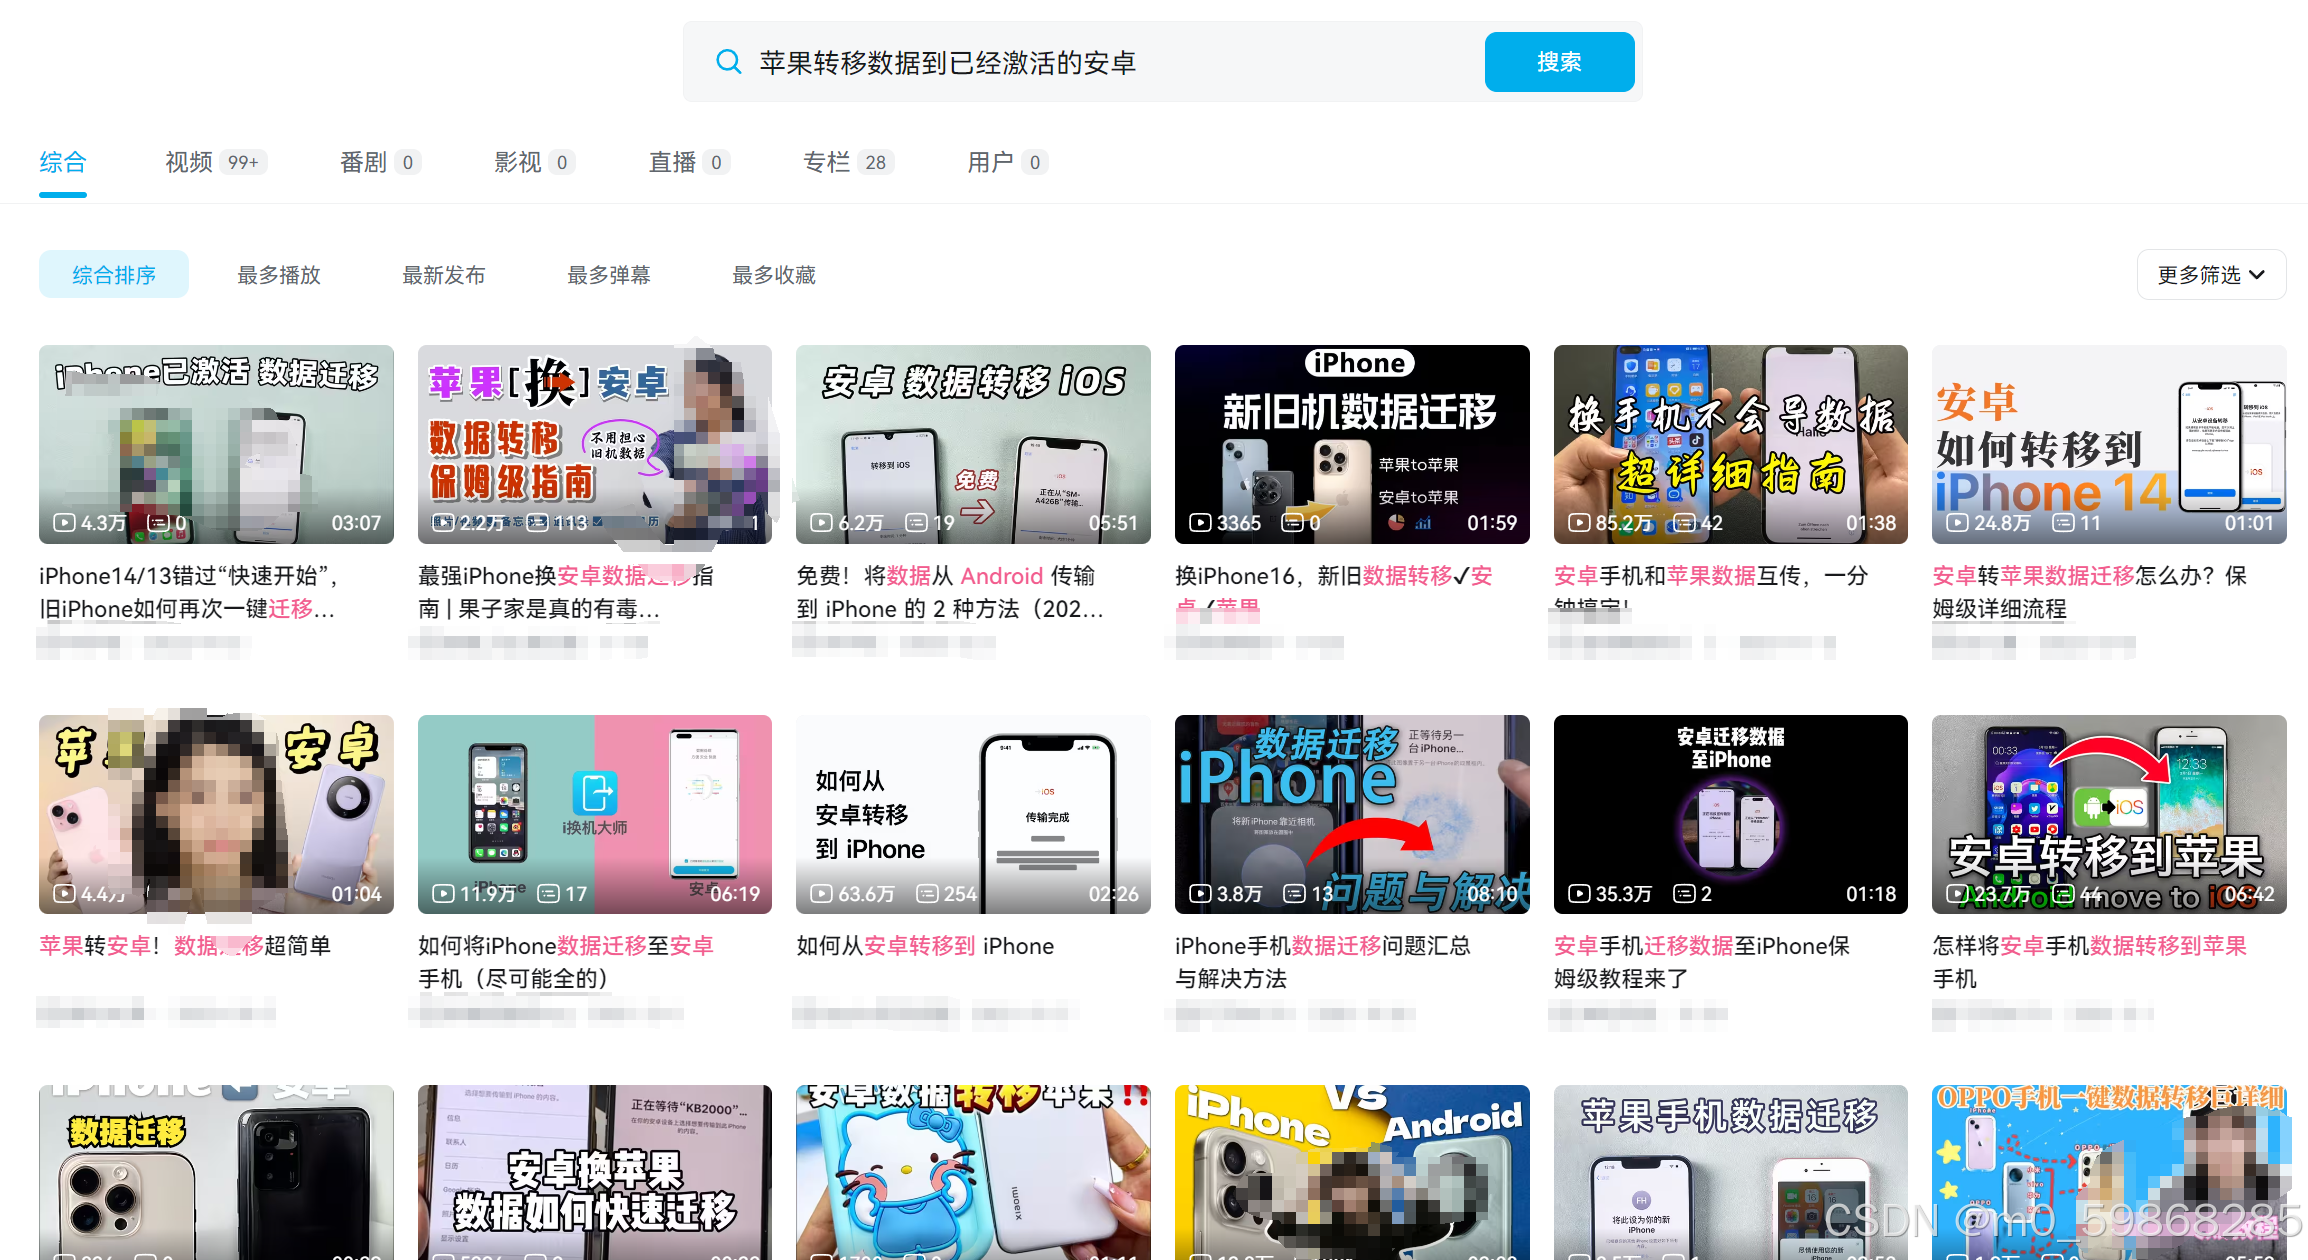This screenshot has width=2308, height=1260.
Task: Sort by 最多收藏 option
Action: tap(774, 274)
